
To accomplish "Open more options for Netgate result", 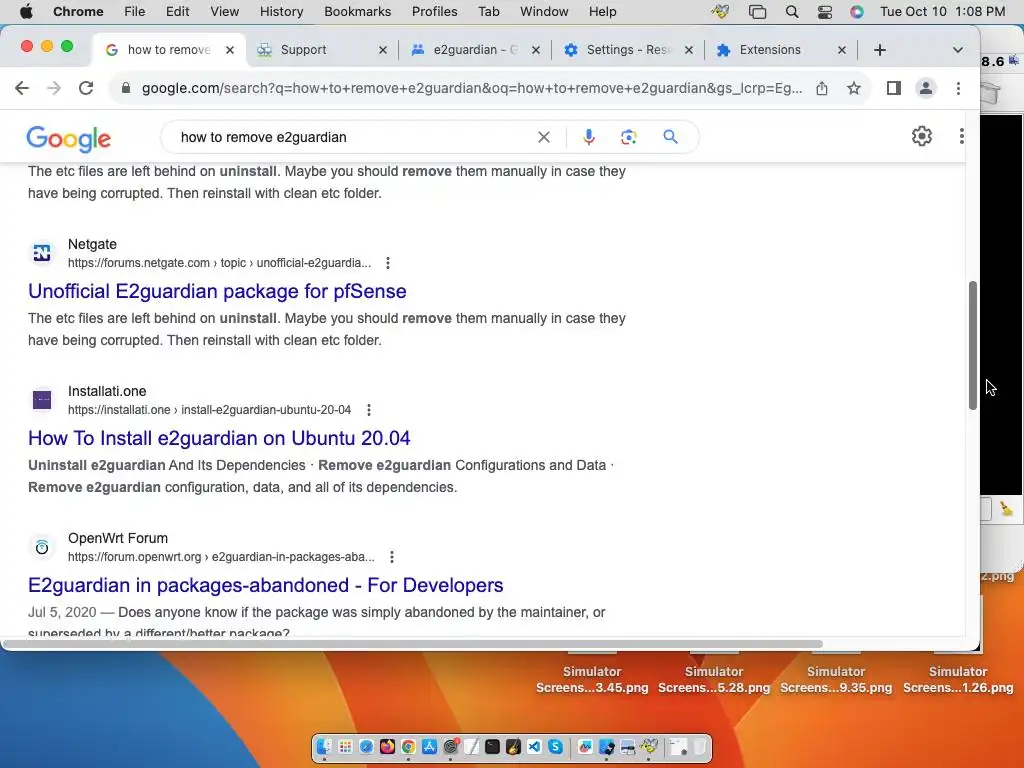I will [x=388, y=263].
